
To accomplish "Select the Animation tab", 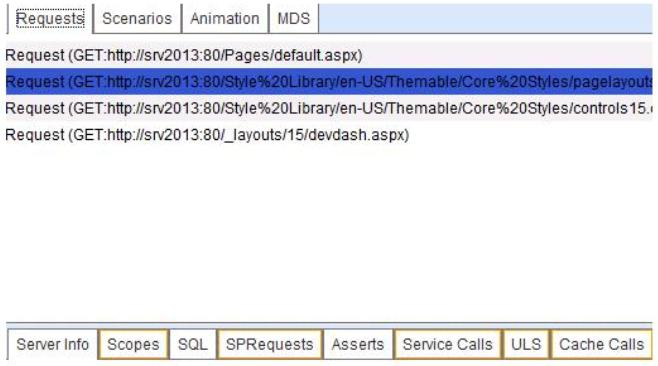I will [225, 18].
